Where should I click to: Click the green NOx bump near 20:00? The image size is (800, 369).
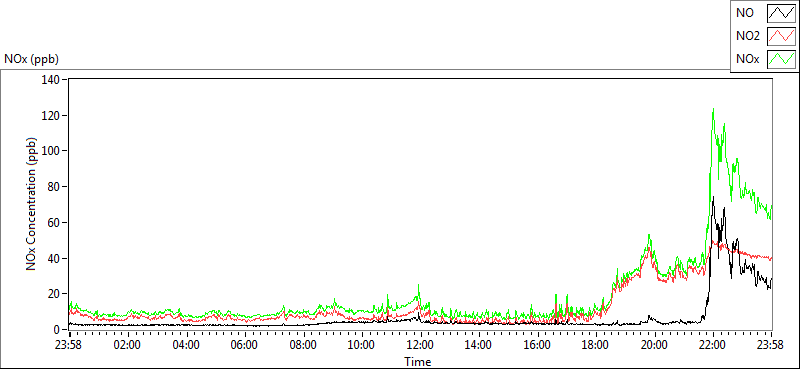[649, 235]
